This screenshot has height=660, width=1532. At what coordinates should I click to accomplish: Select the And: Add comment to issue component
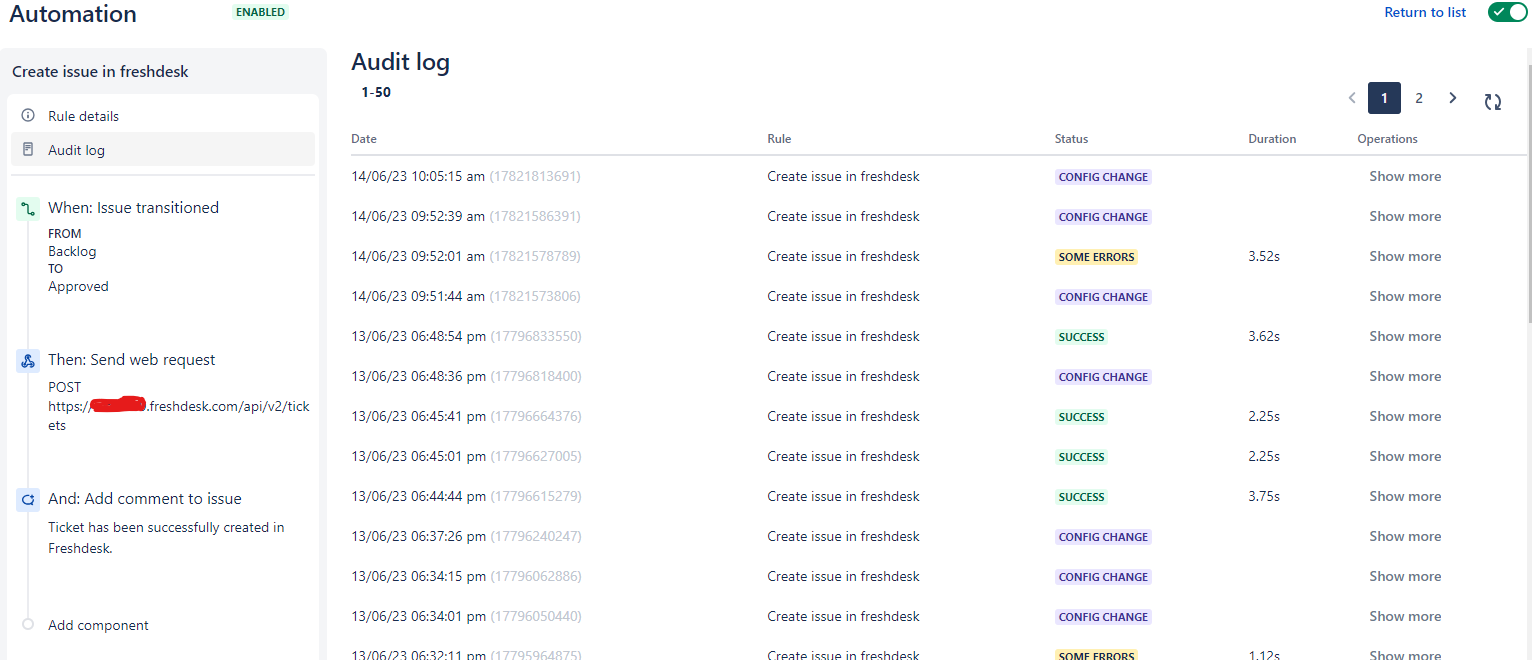(145, 499)
